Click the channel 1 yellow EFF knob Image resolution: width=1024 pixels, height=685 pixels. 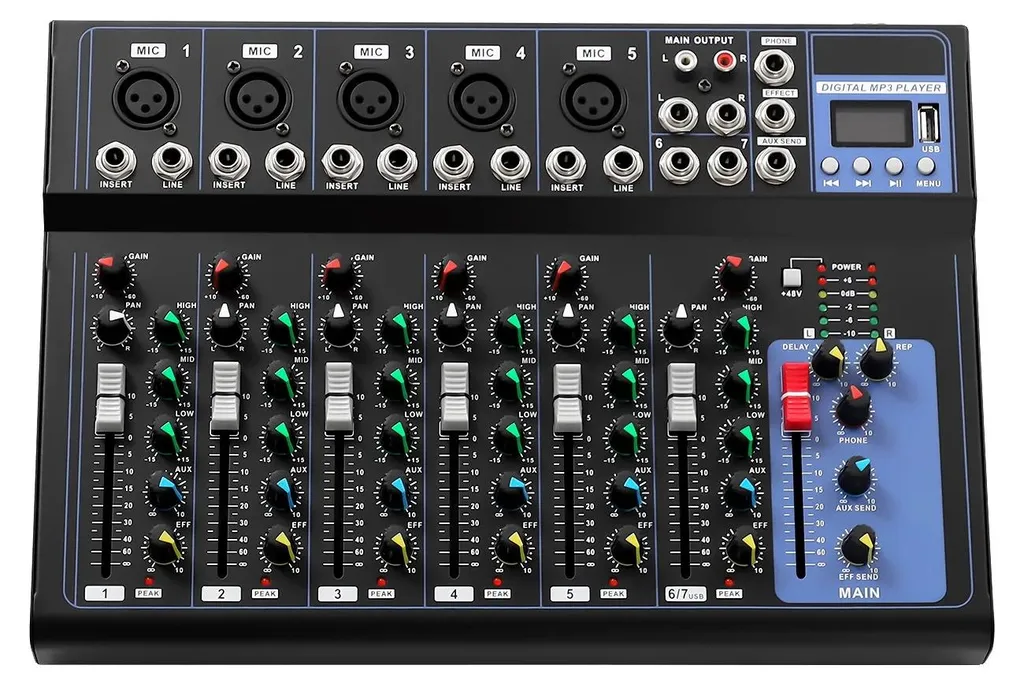coord(165,547)
